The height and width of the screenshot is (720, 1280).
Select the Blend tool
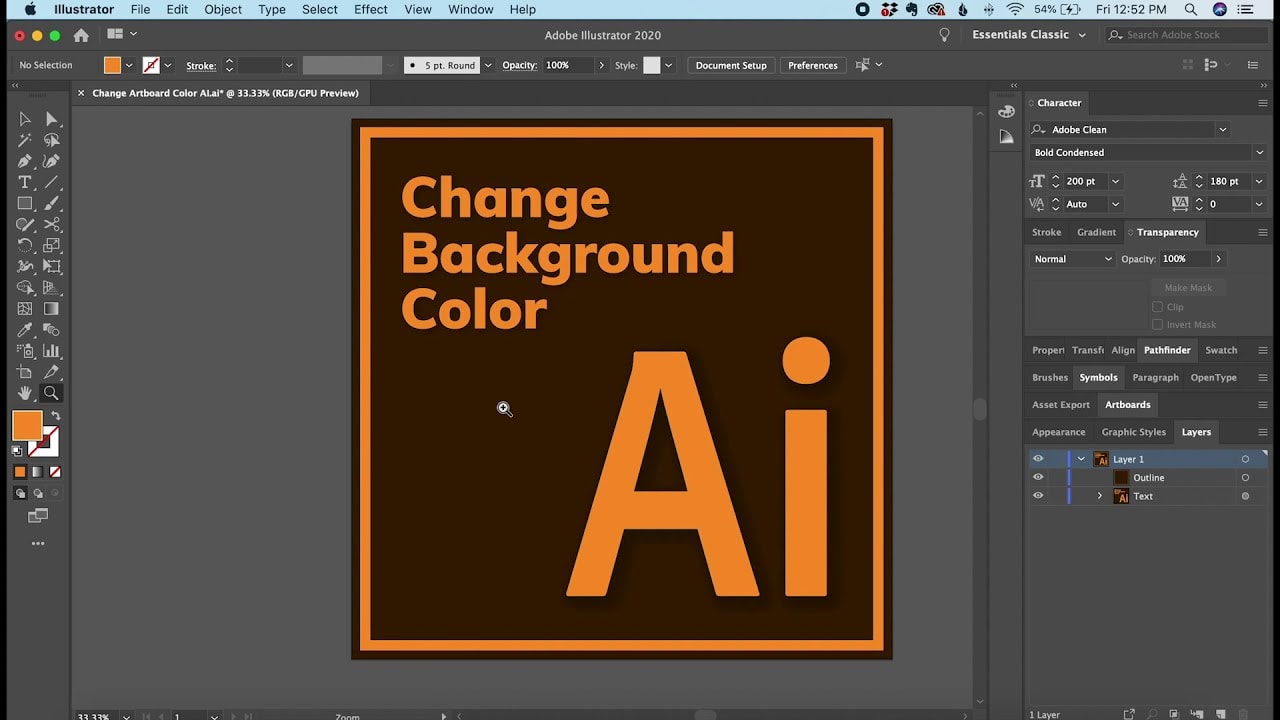51,330
